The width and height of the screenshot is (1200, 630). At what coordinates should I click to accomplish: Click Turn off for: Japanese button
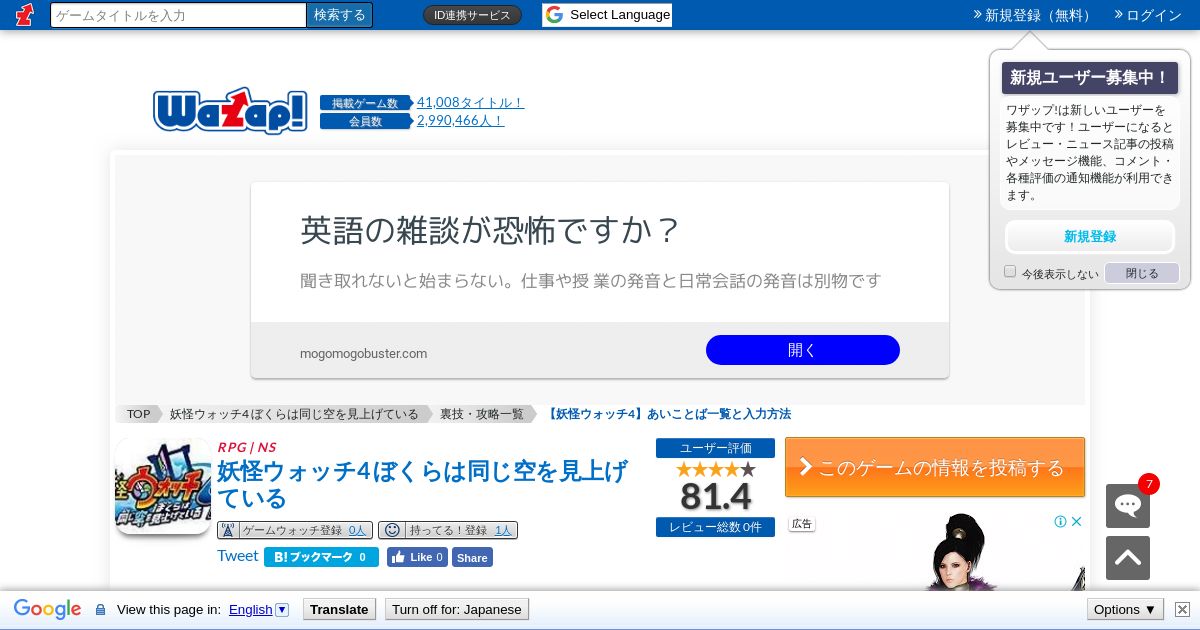click(457, 609)
